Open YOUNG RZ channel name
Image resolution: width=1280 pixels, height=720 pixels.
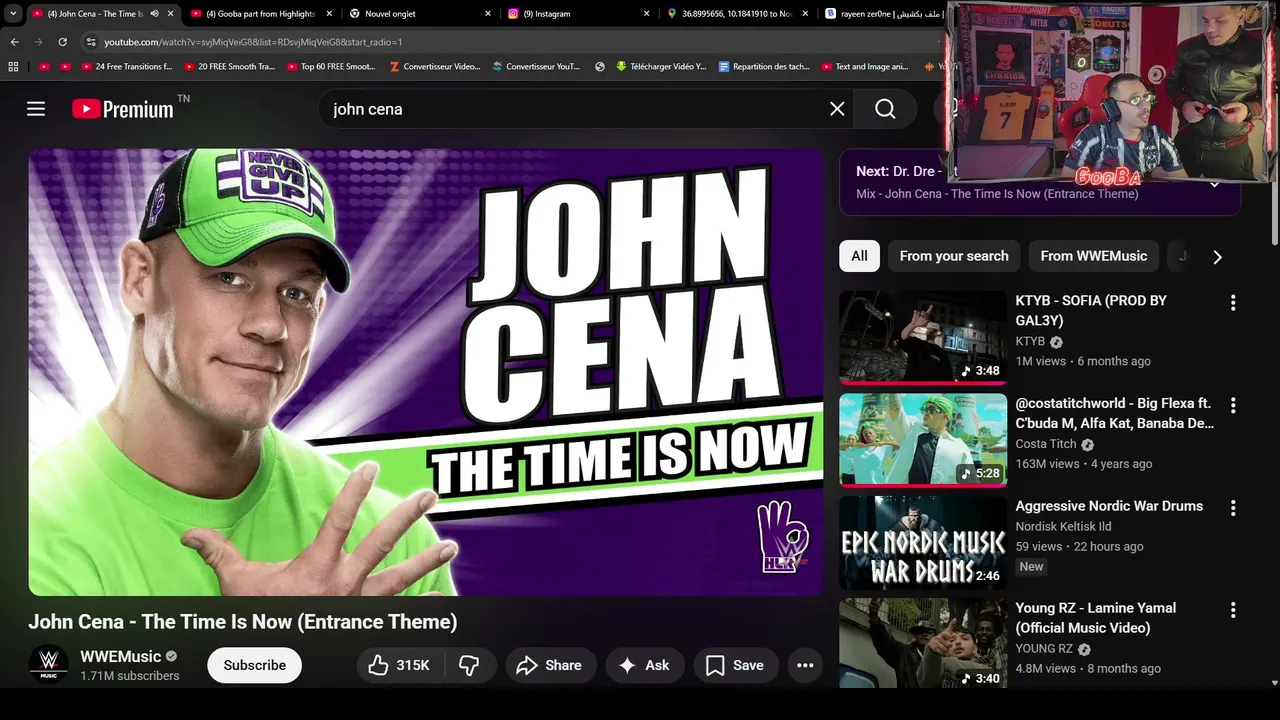(x=1044, y=648)
